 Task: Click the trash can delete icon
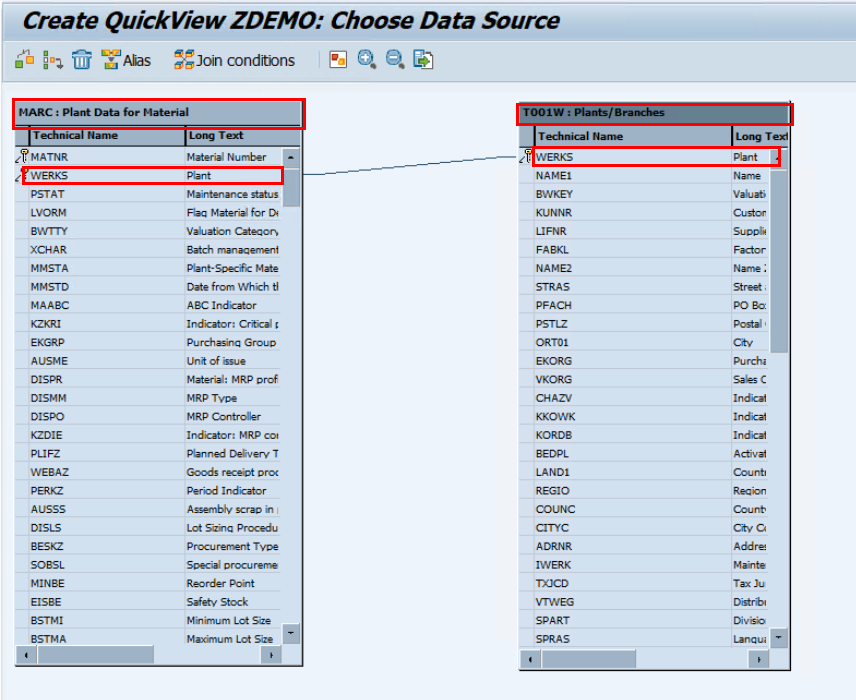click(82, 60)
